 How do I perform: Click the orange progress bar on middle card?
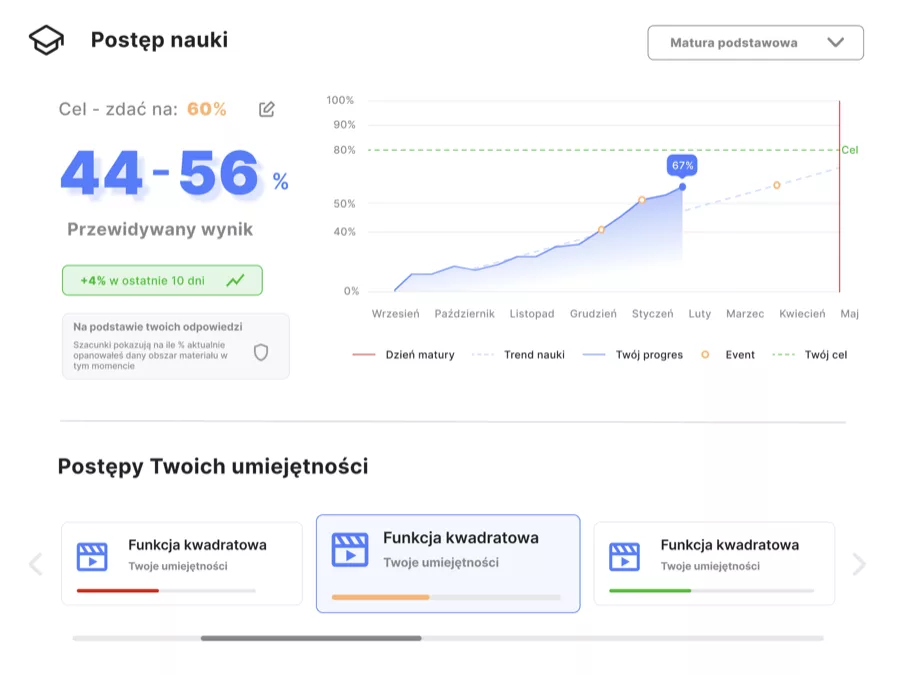(x=381, y=598)
